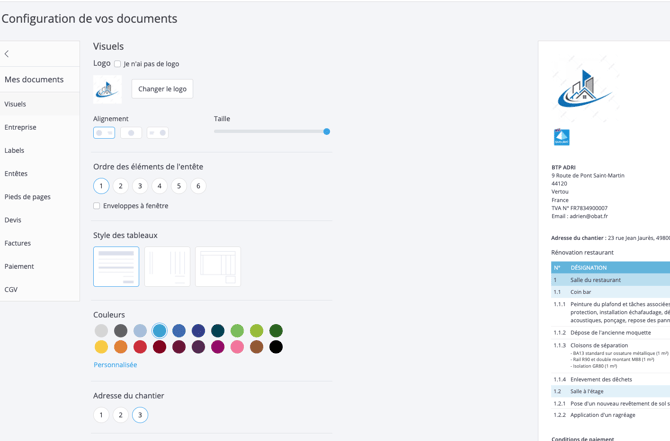Image resolution: width=670 pixels, height=441 pixels.
Task: Choose the column-lined table style thumbnail
Action: (167, 266)
